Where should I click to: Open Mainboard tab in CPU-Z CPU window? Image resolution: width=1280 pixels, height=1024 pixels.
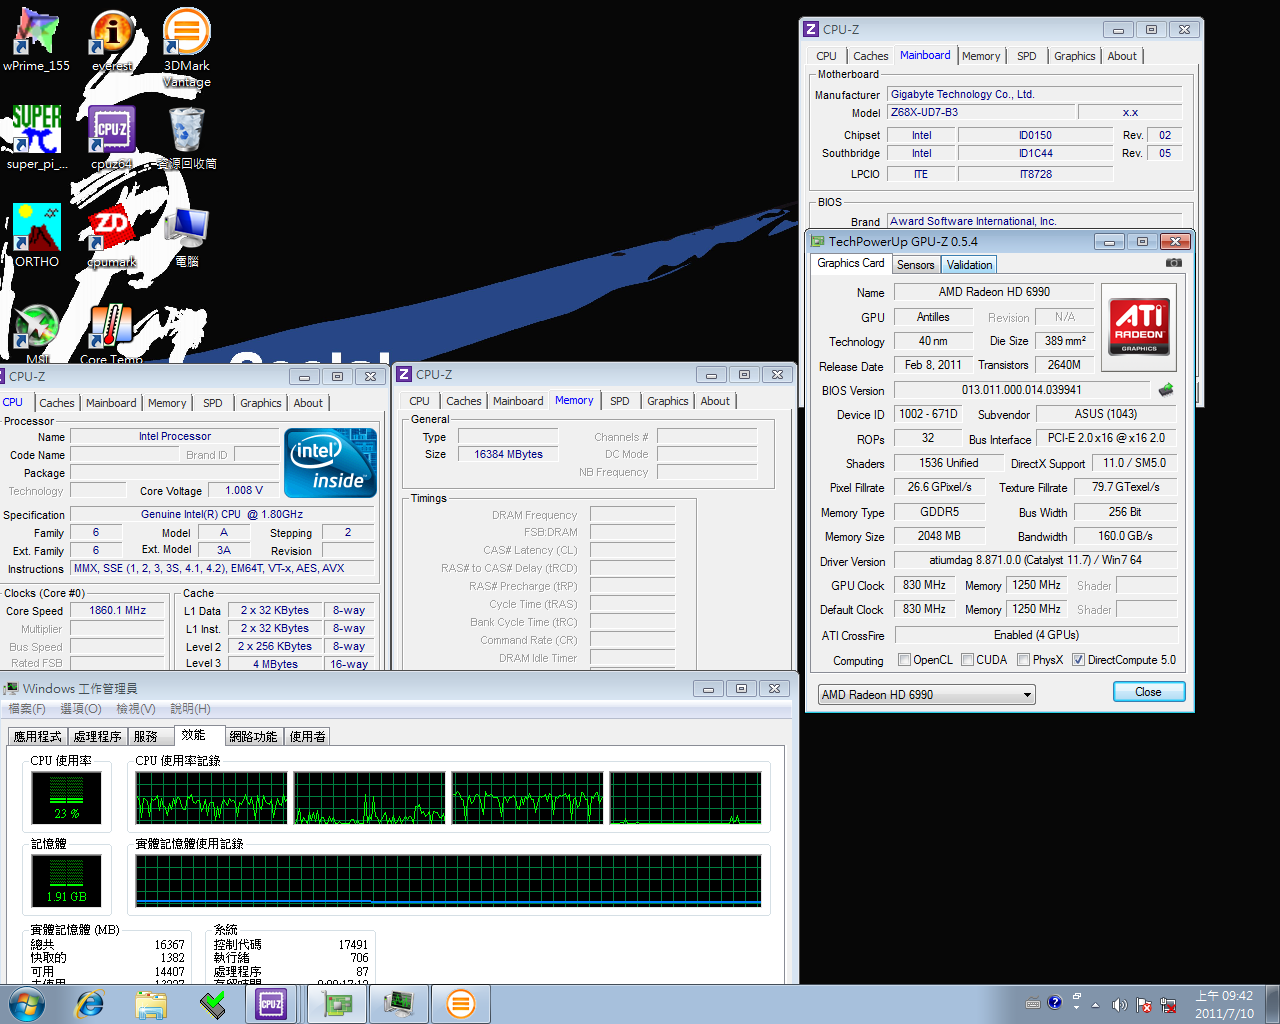point(111,403)
